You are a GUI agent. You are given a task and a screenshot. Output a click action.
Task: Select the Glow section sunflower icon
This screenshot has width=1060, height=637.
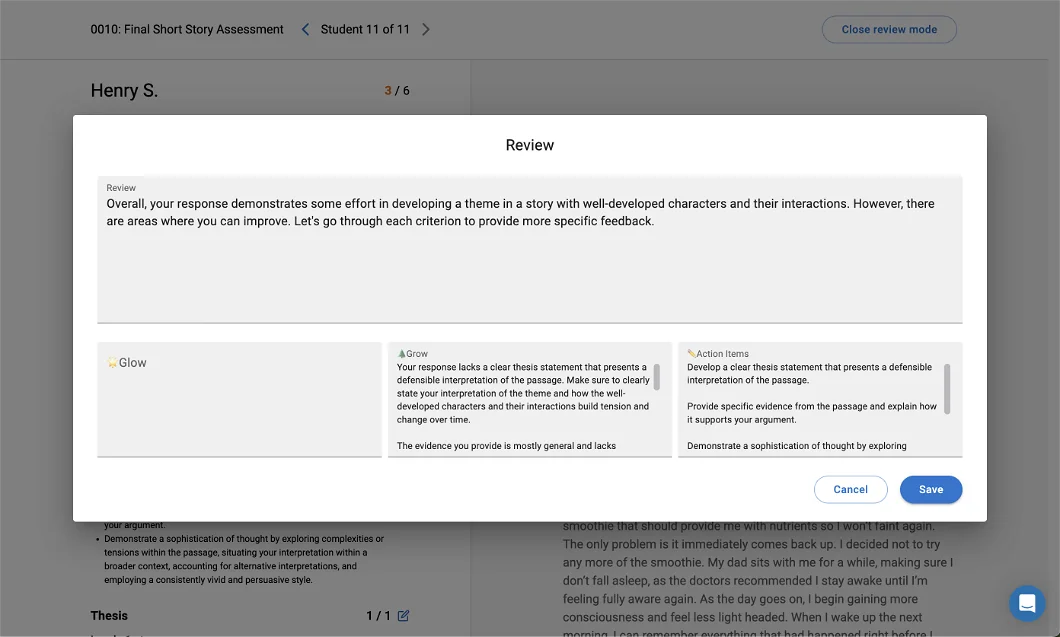tap(114, 362)
